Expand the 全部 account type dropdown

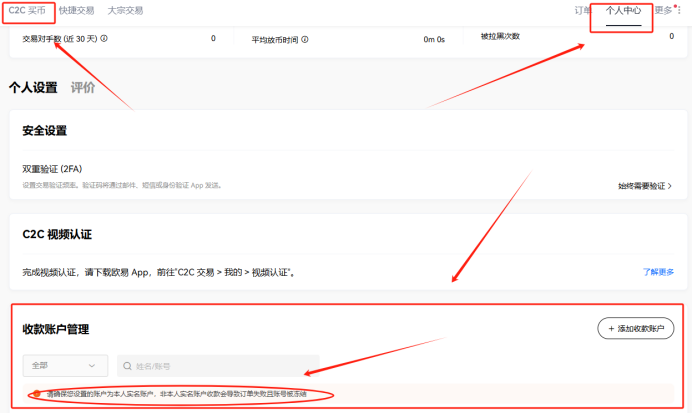(65, 366)
